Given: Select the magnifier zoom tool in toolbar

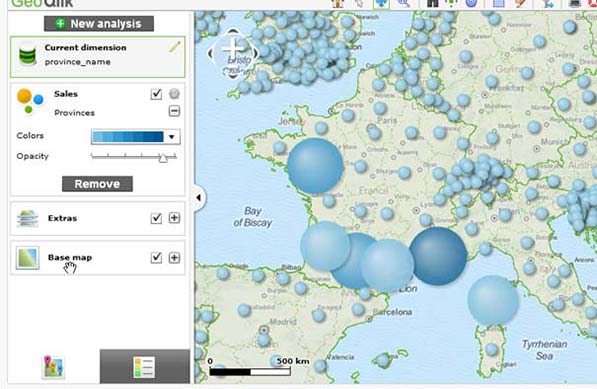Looking at the screenshot, I should coord(404,4).
